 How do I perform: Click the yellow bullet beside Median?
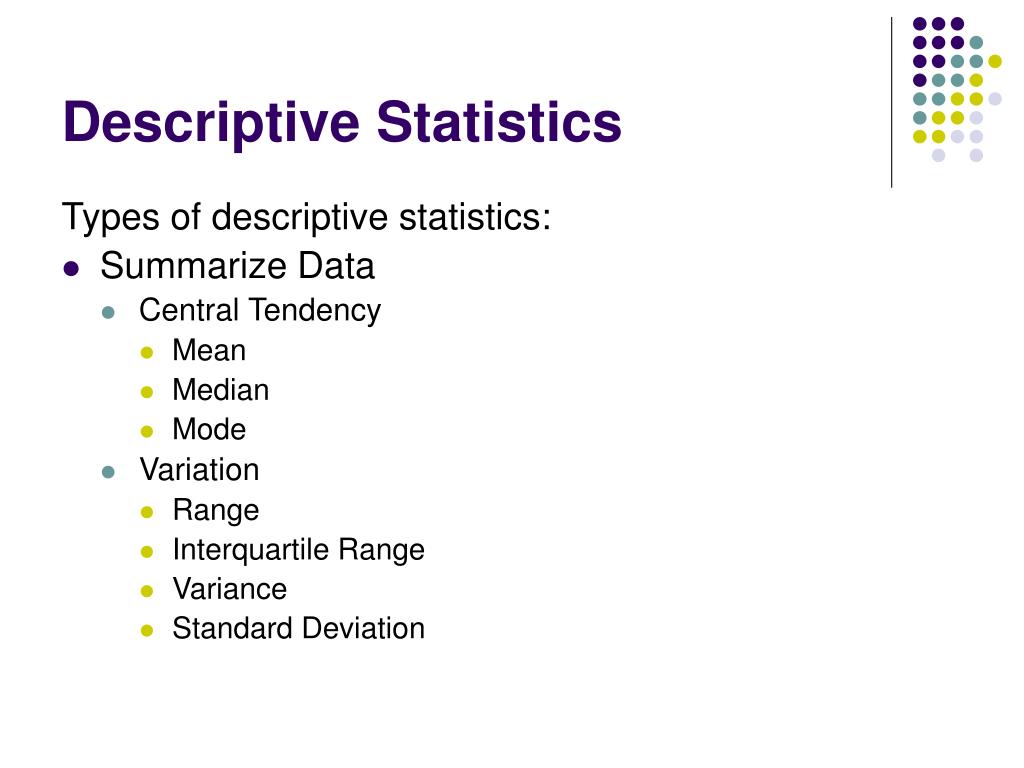[147, 392]
